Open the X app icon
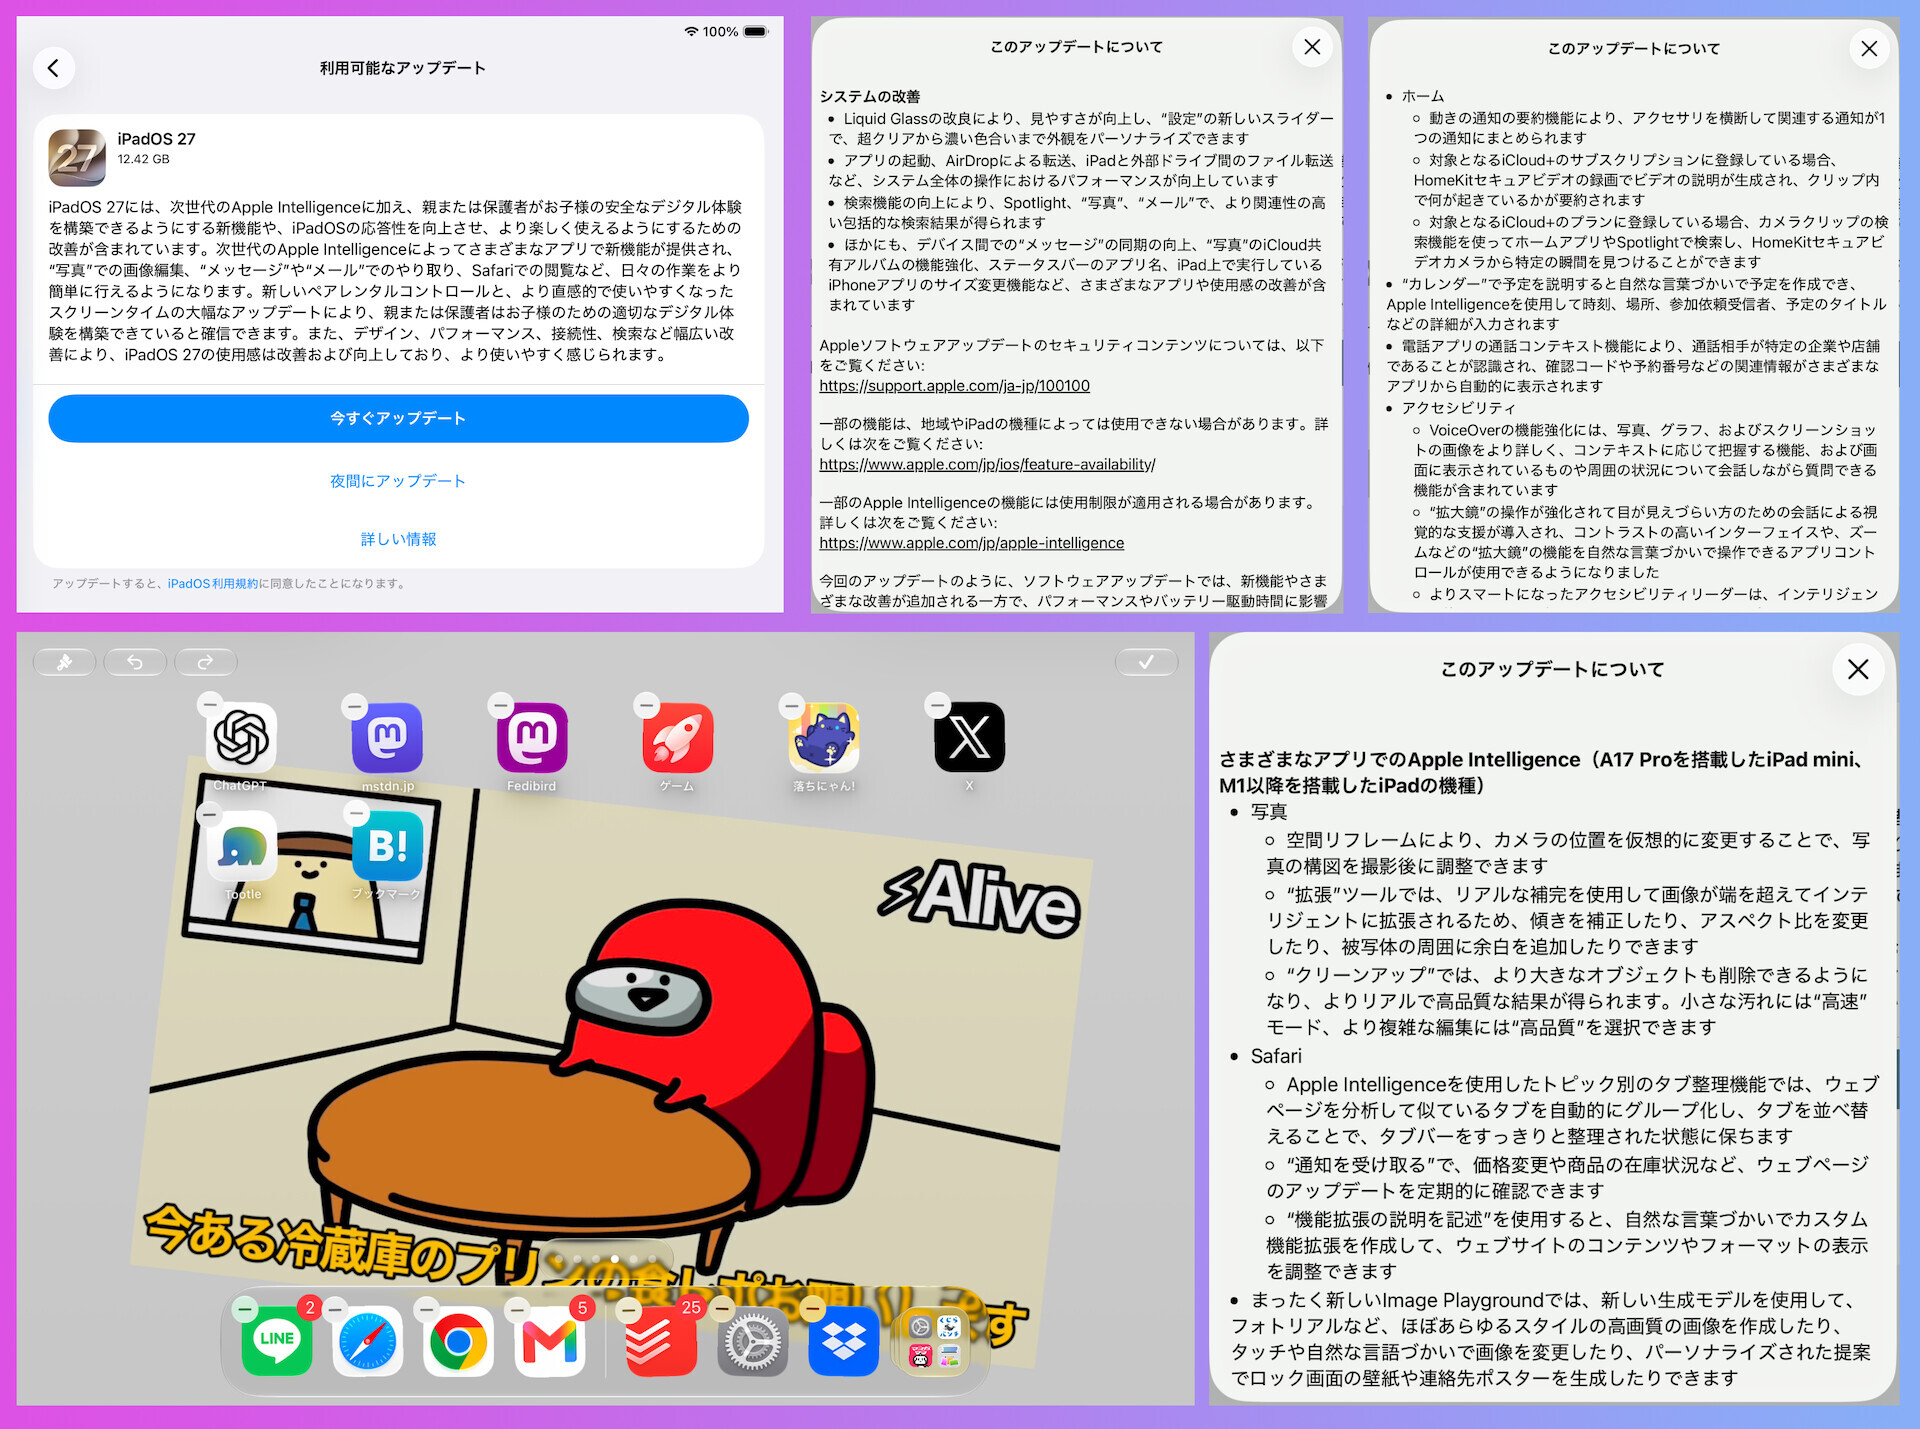This screenshot has width=1920, height=1429. click(x=969, y=738)
